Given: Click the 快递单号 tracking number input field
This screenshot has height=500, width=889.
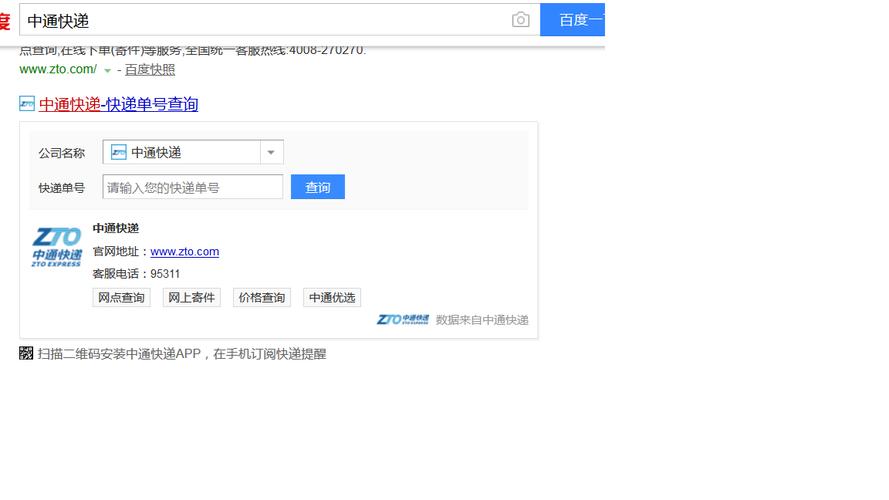Looking at the screenshot, I should (x=193, y=187).
